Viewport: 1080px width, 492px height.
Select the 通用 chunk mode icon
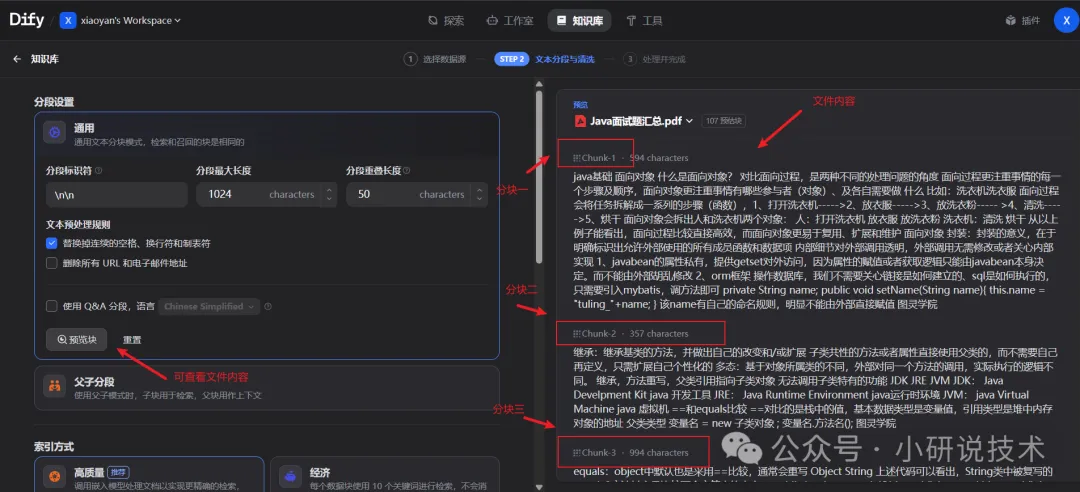click(54, 133)
